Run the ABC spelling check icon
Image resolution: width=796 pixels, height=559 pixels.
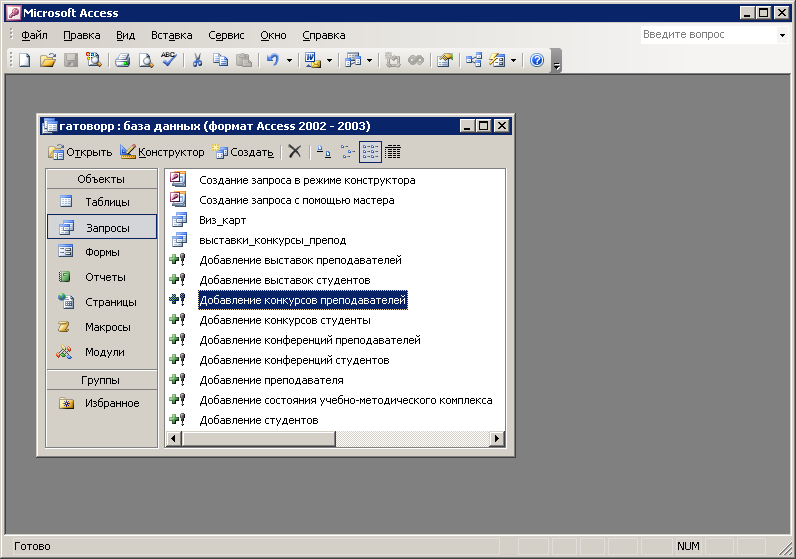(169, 60)
